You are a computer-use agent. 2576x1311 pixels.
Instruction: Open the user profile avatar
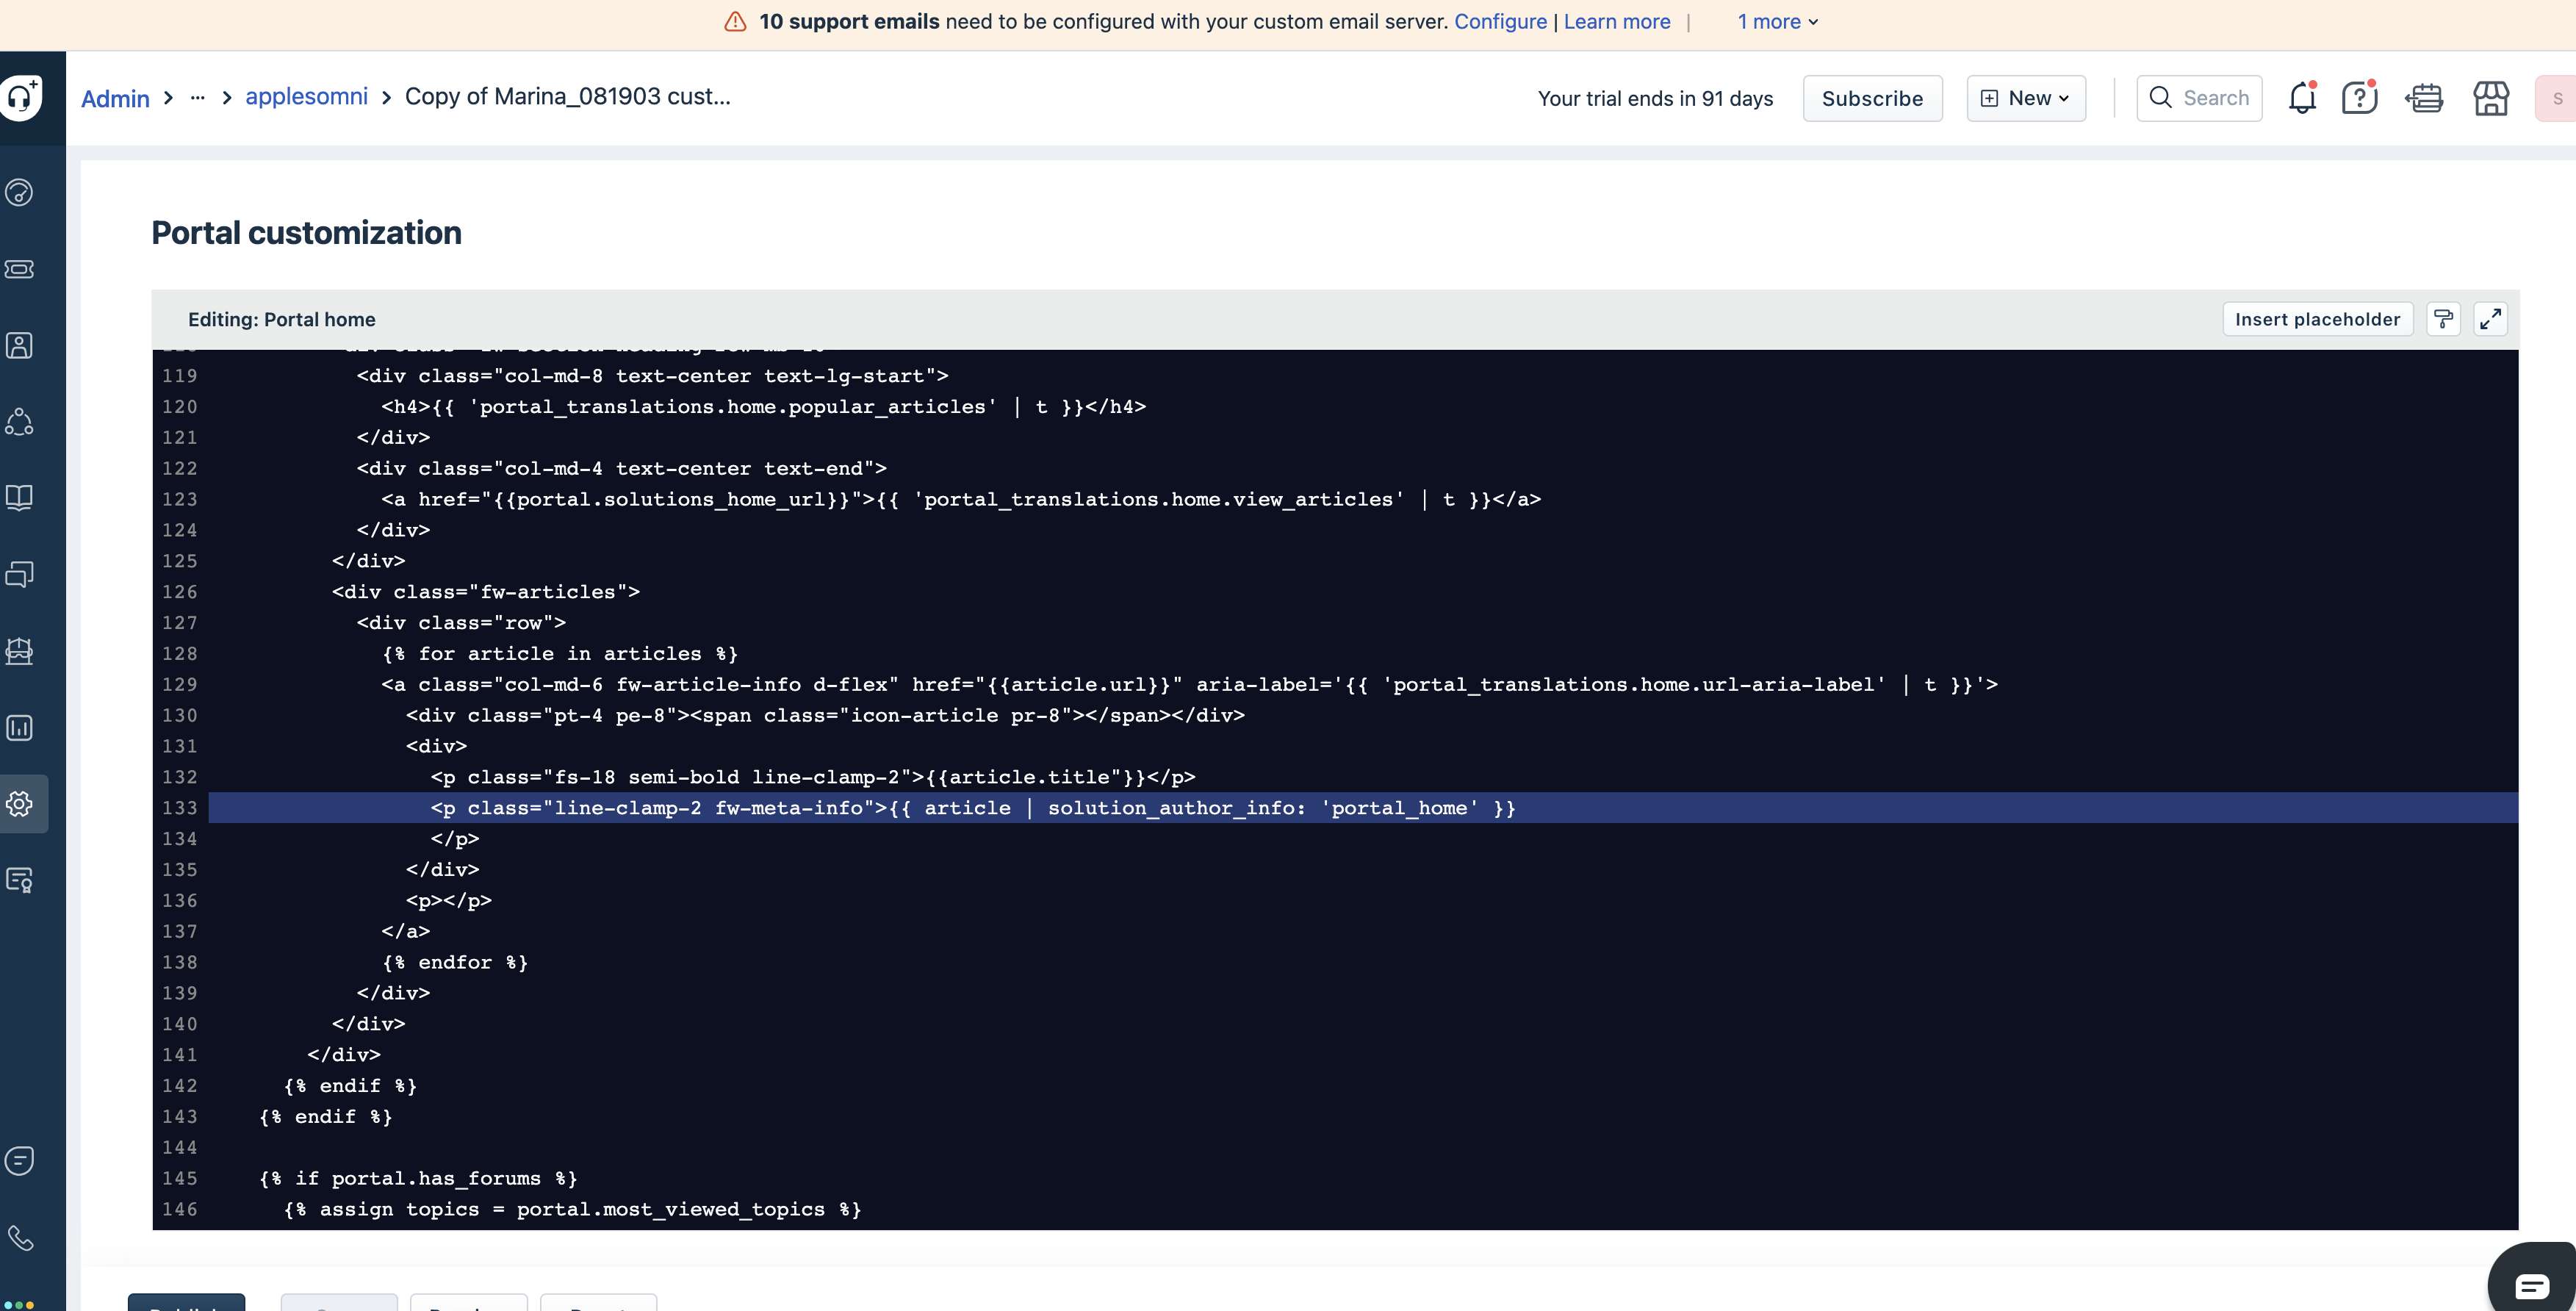[x=2556, y=98]
